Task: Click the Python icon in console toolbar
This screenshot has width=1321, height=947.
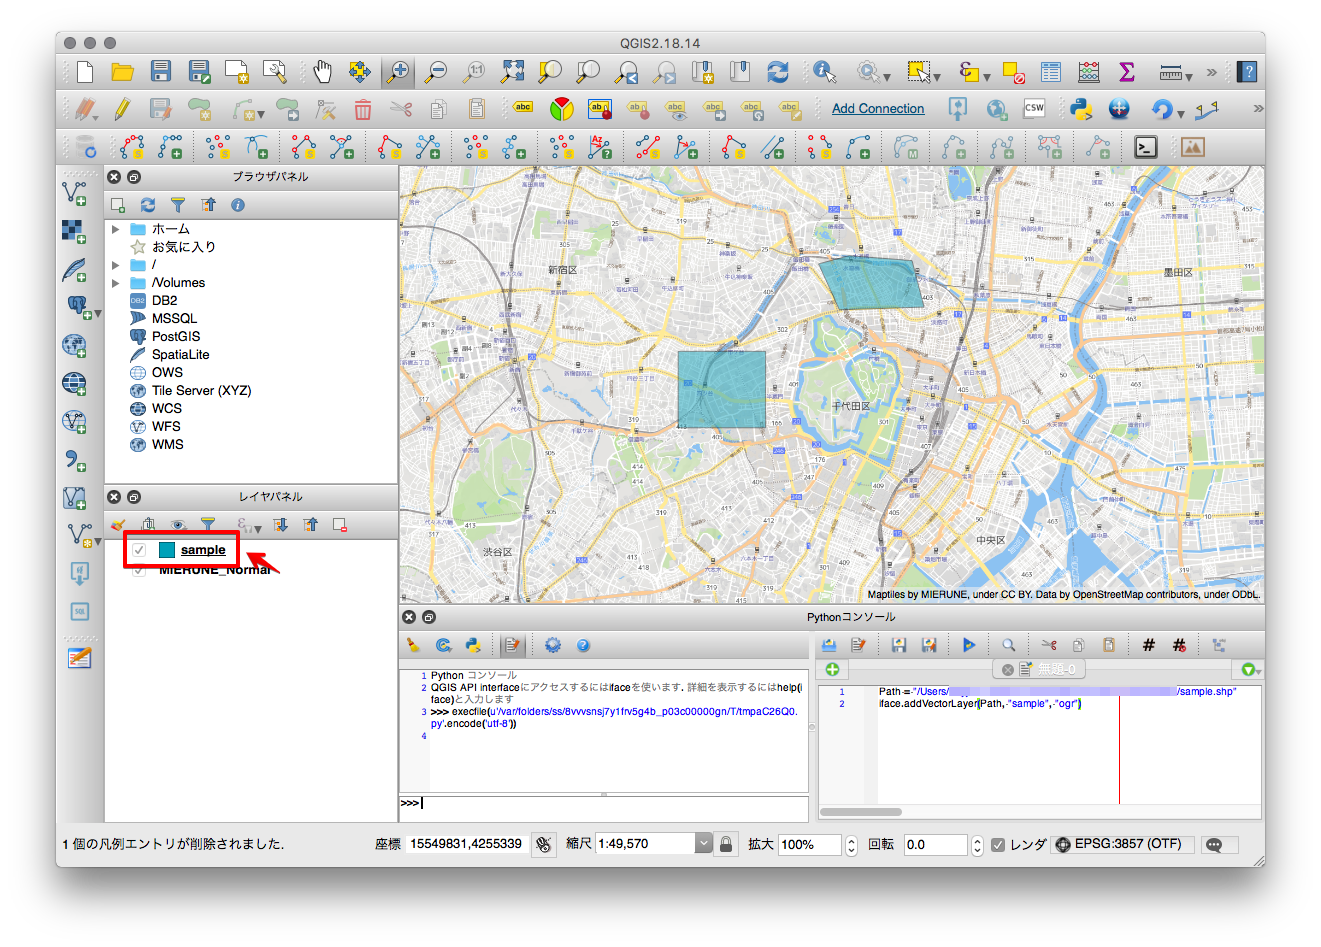Action: (x=473, y=645)
